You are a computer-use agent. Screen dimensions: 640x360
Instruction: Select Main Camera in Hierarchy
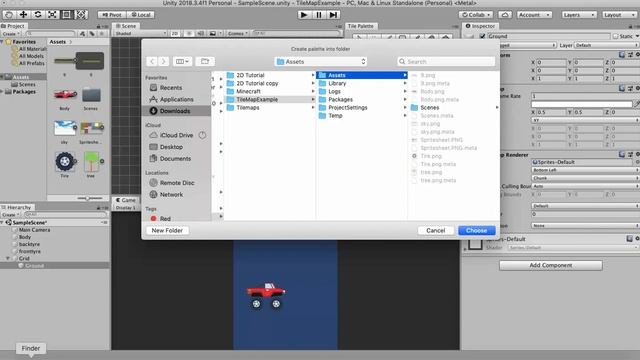pyautogui.click(x=34, y=230)
